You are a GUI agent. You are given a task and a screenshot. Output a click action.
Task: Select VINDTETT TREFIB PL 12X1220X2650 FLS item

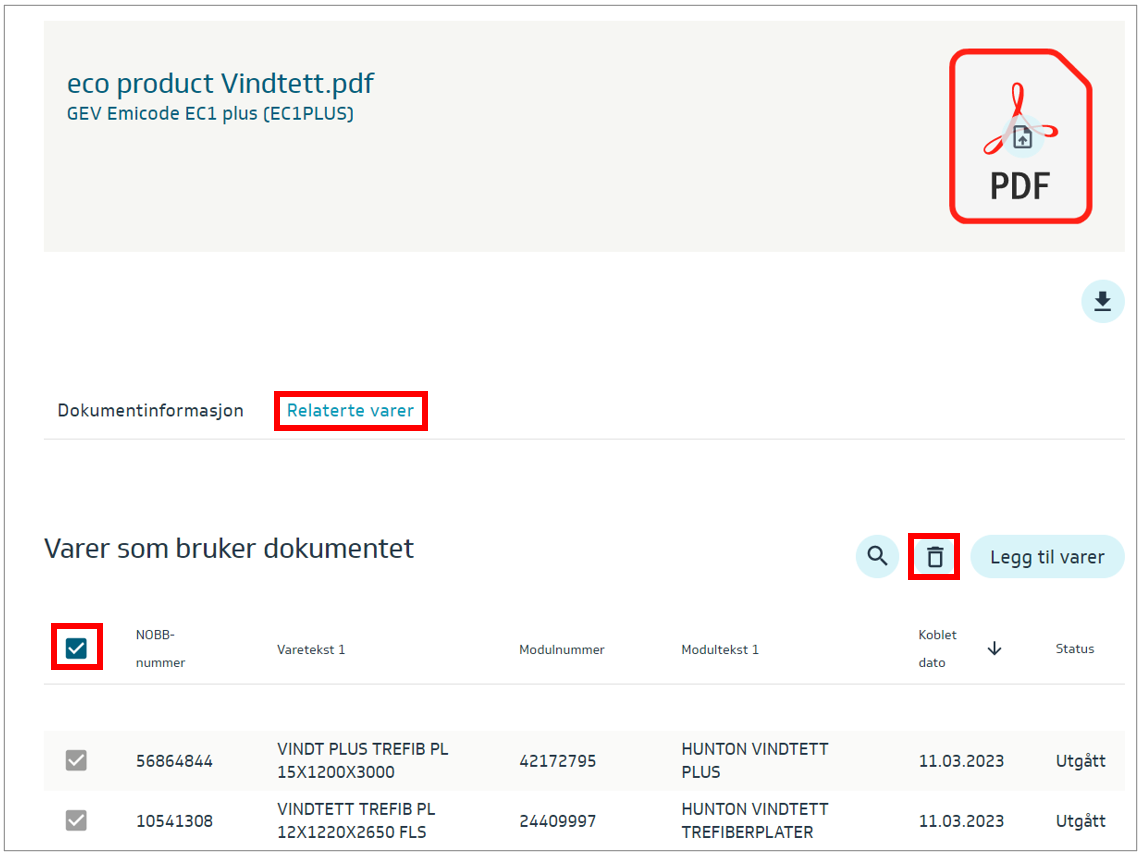point(356,820)
